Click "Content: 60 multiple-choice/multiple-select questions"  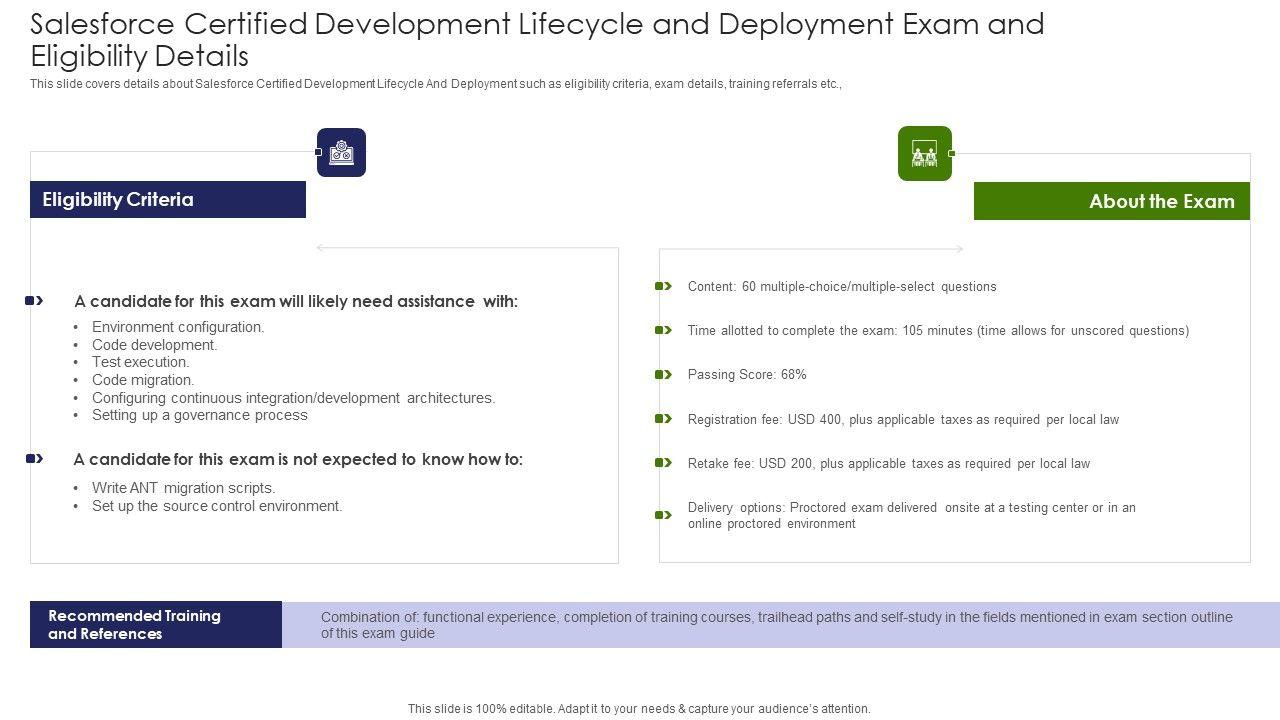coord(842,287)
